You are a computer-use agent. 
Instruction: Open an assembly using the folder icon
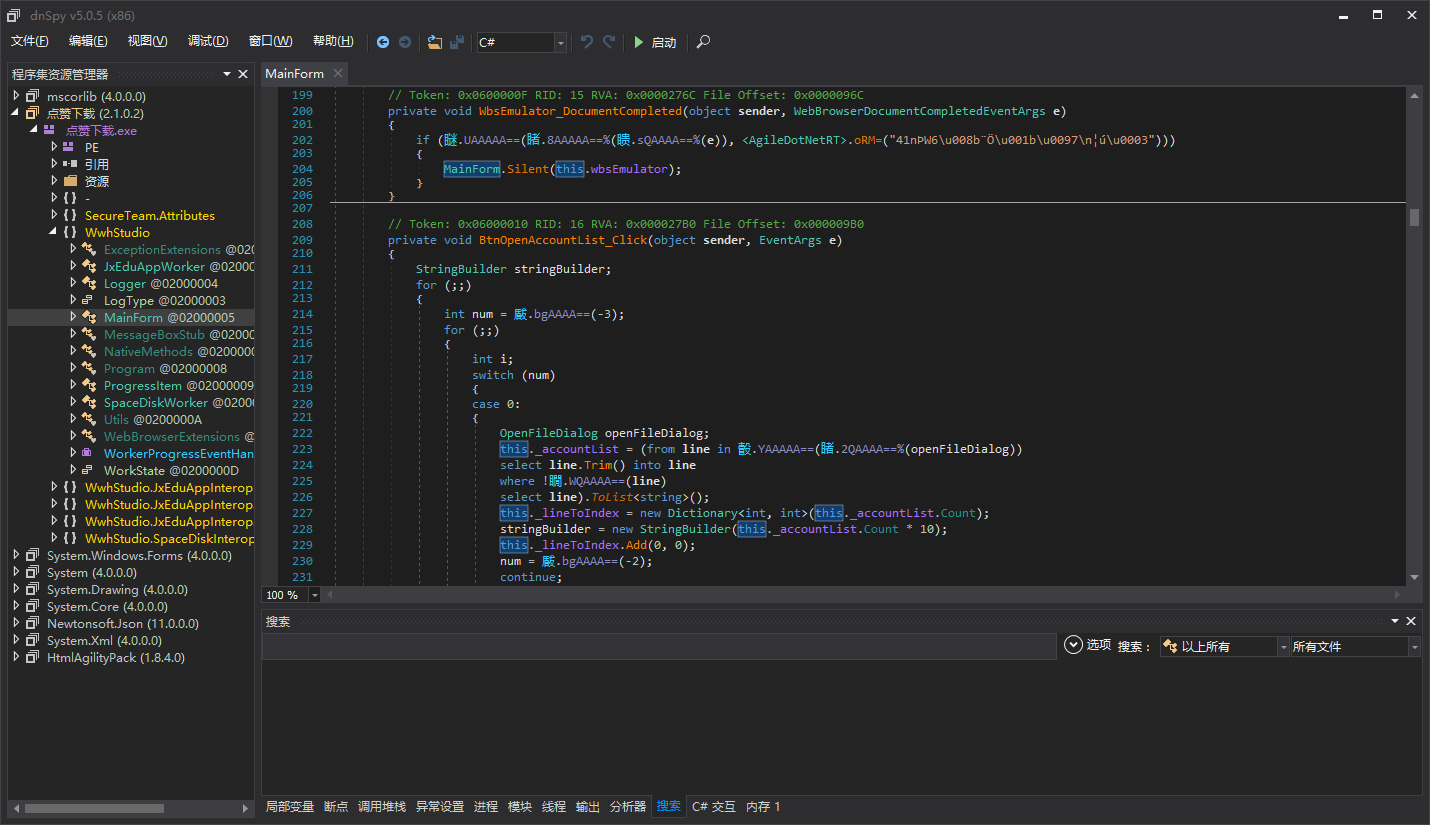coord(434,43)
